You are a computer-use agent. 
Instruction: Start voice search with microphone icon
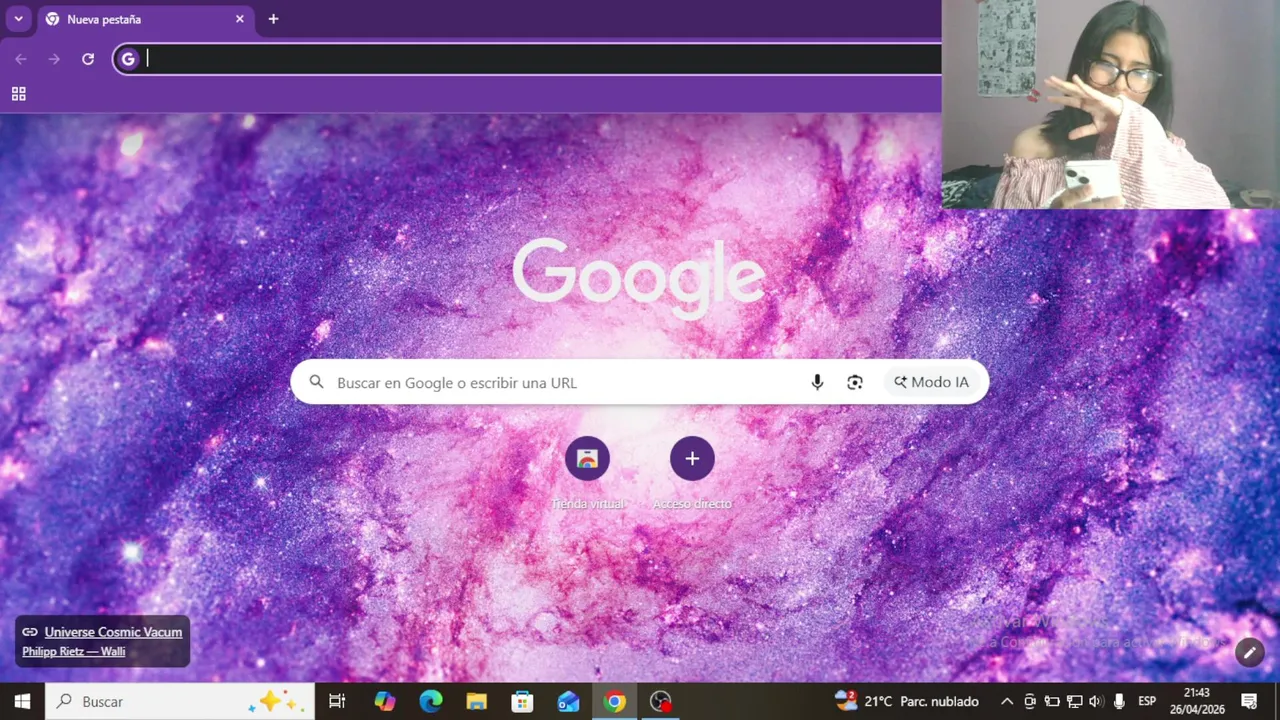[x=817, y=382]
